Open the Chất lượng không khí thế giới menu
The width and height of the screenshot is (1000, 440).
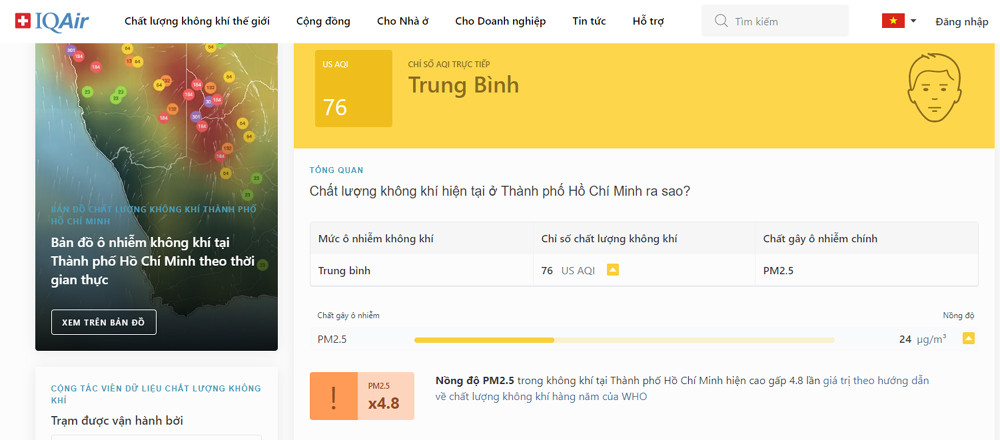click(x=198, y=21)
